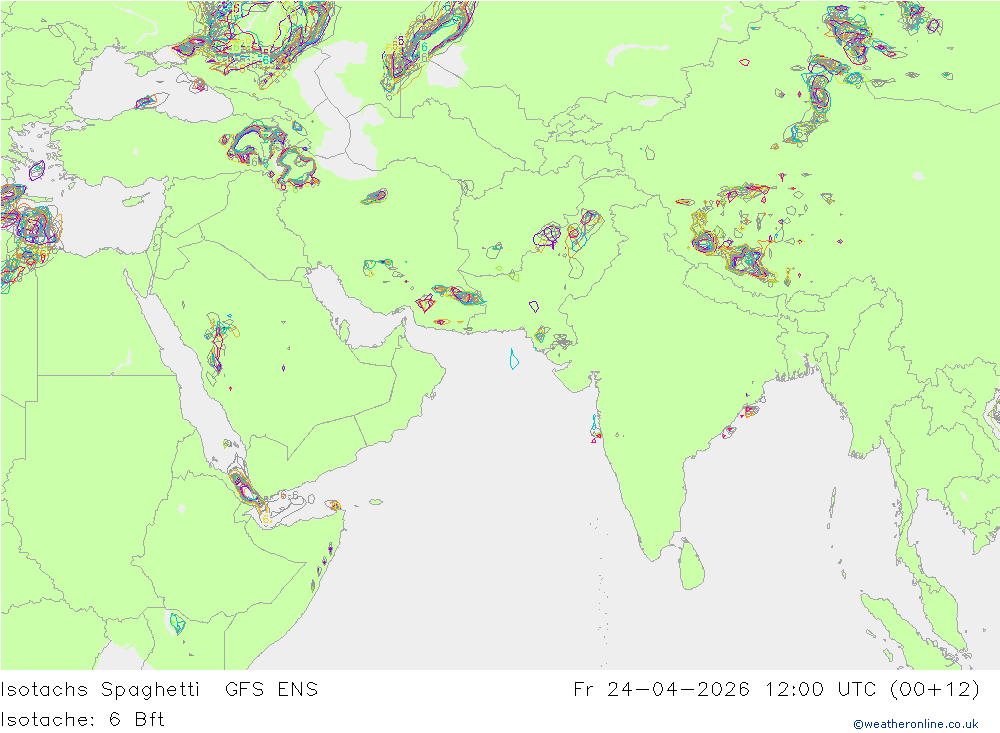Click the Isotachs Spaghetti title text

[100, 690]
